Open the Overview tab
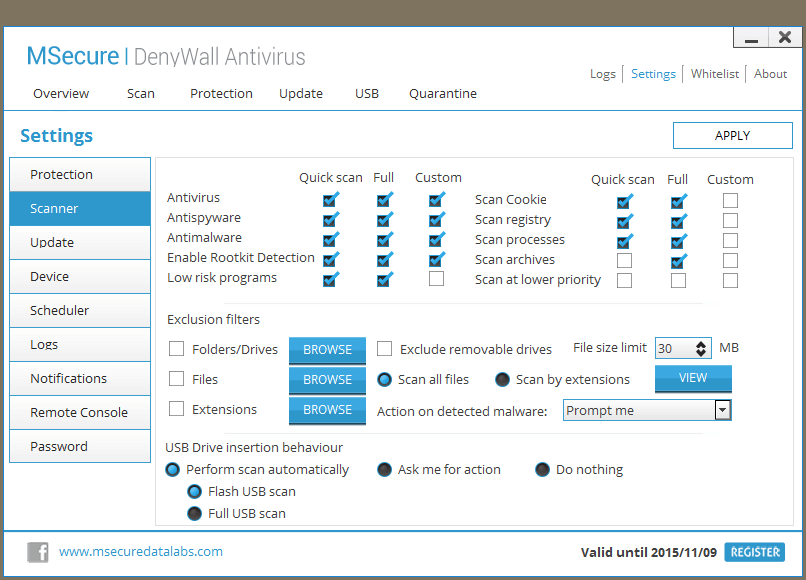 click(61, 94)
